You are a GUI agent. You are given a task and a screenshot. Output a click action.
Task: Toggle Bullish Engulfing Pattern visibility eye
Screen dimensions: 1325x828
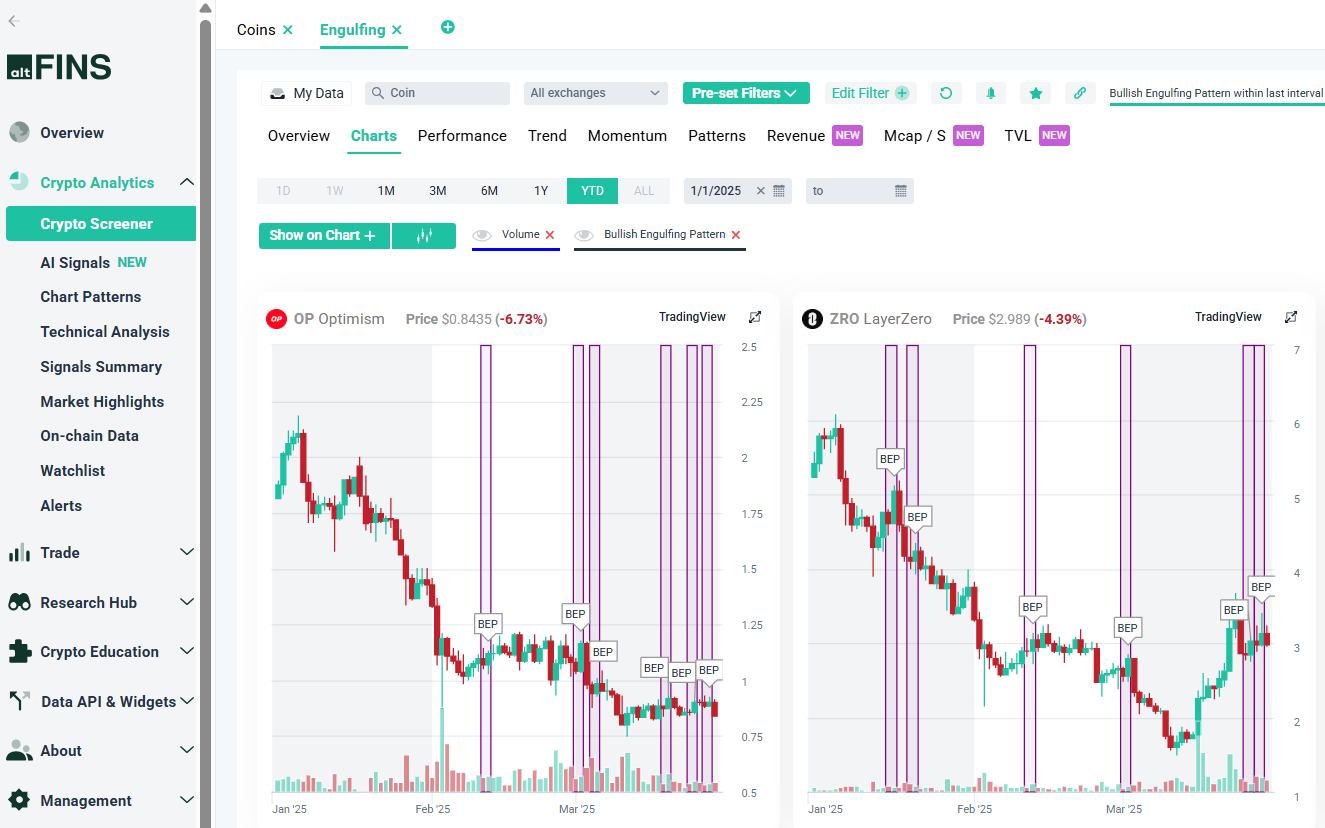tap(584, 235)
